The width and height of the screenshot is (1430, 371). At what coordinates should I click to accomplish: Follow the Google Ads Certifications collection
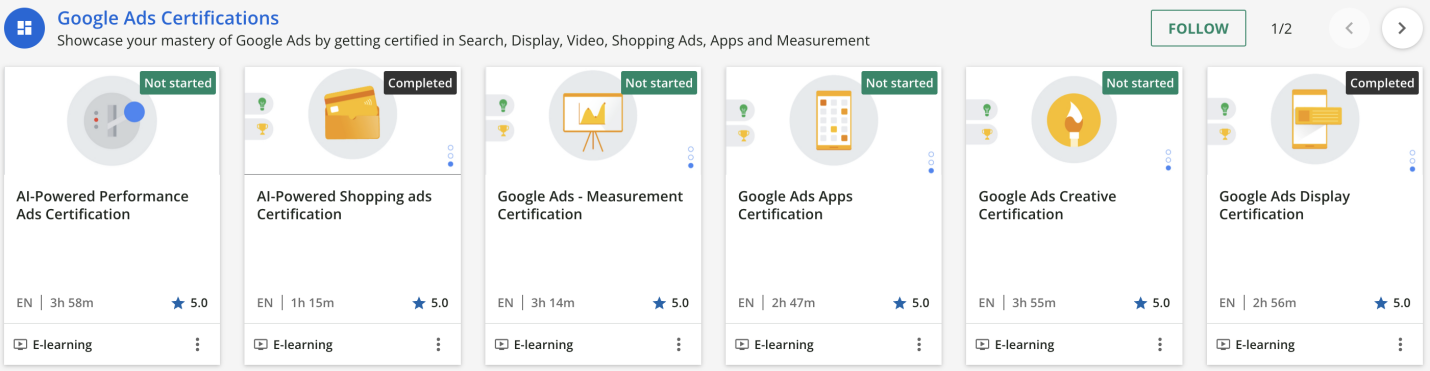coord(1198,28)
